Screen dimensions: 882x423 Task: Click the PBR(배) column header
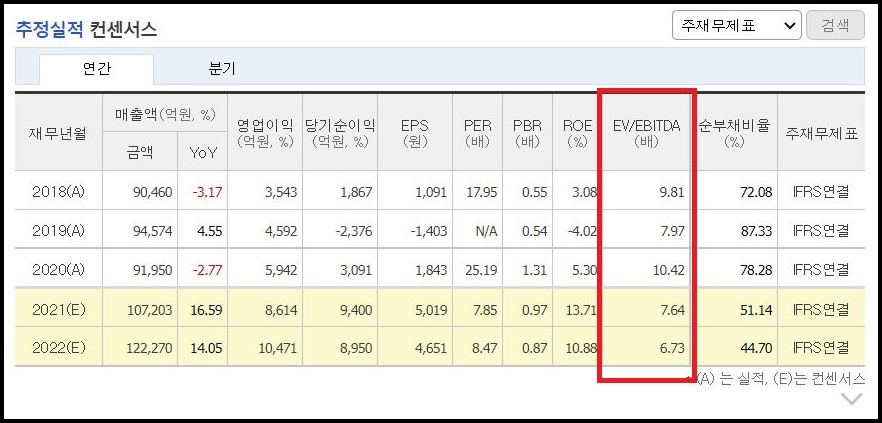click(x=528, y=133)
